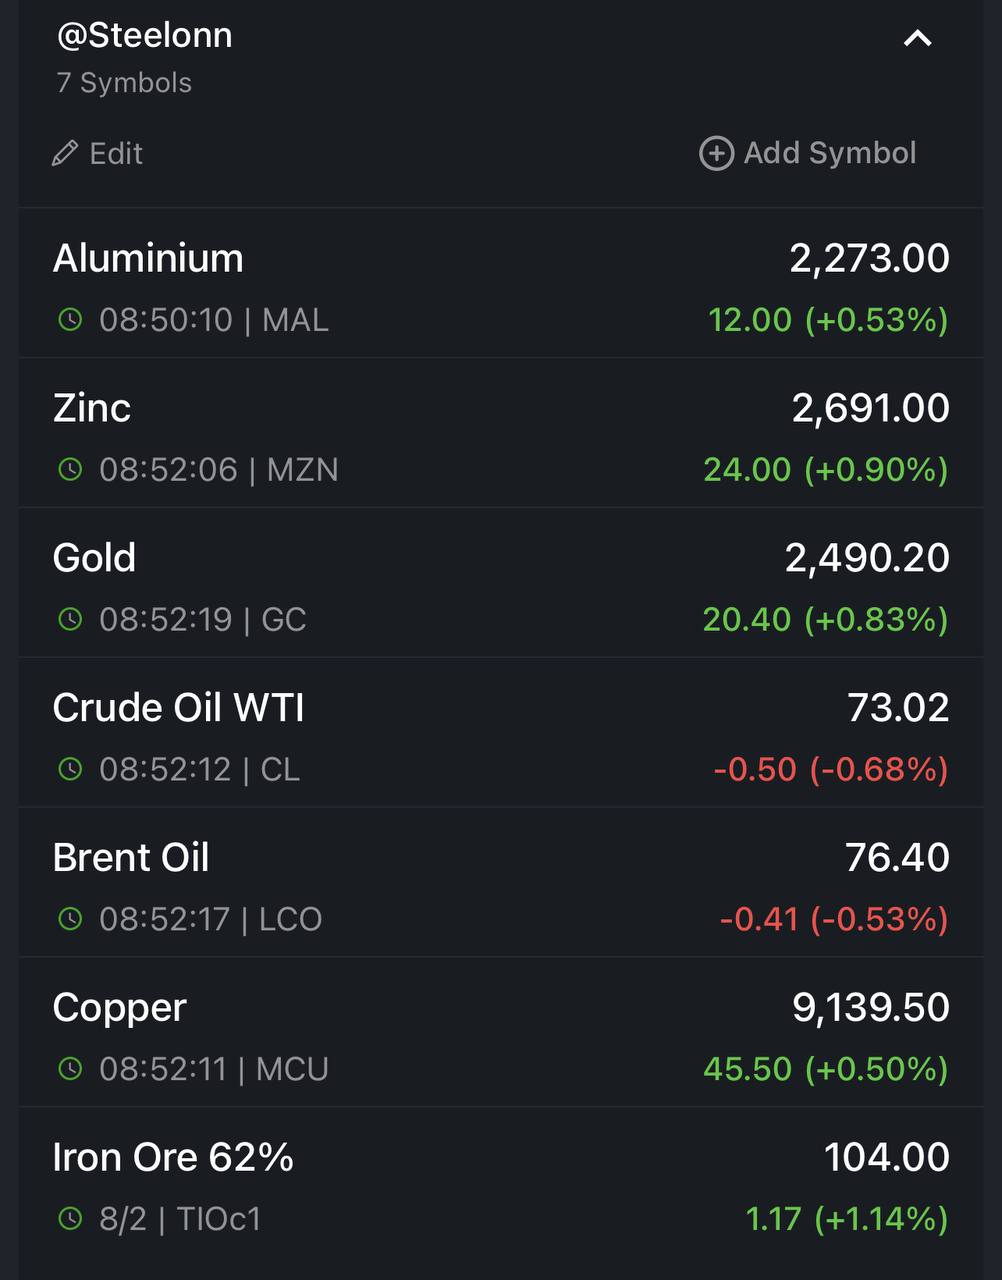Open the Crude Oil WTI entry
Viewport: 1002px width, 1280px height.
(x=501, y=733)
